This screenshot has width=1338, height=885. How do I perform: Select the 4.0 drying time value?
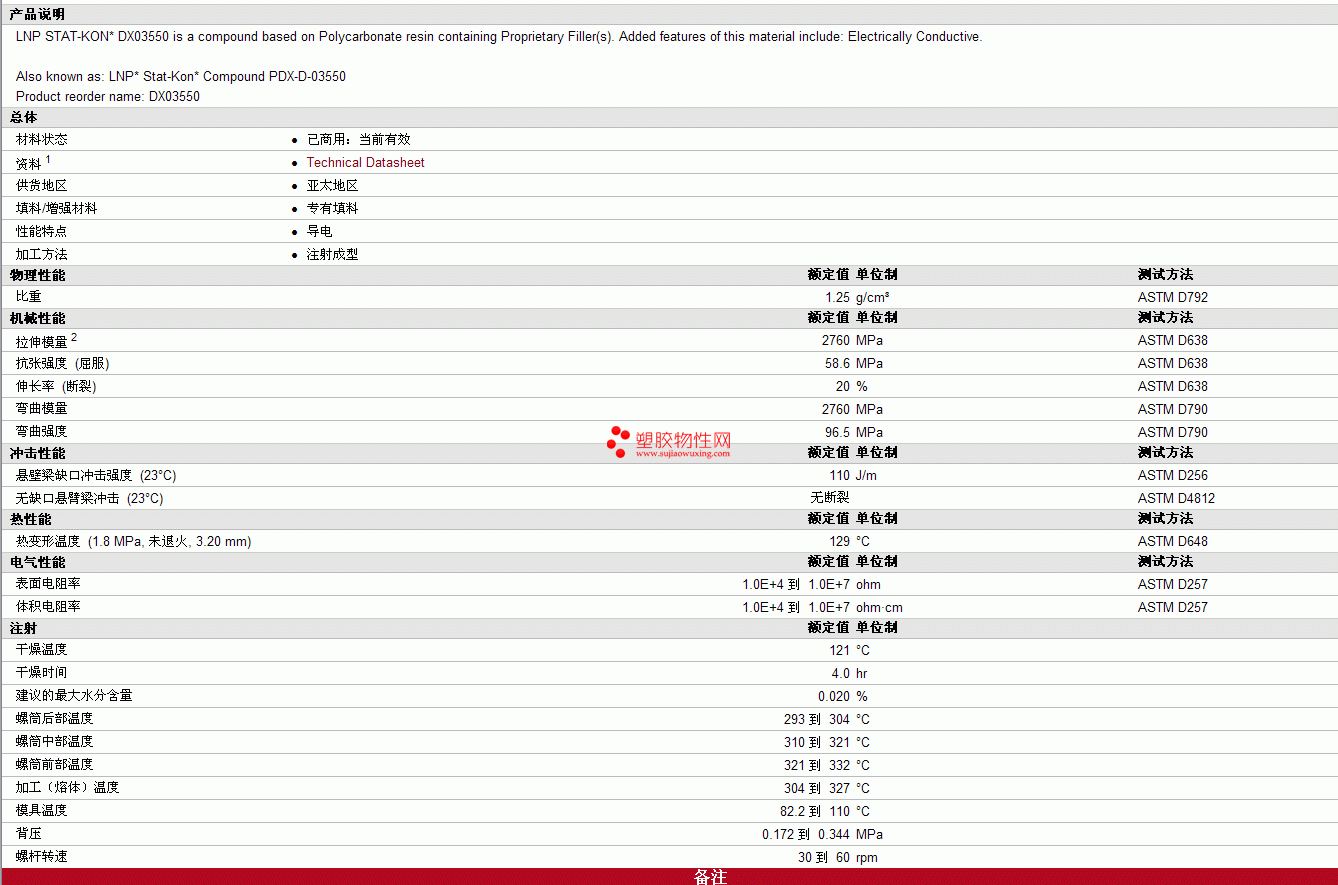pyautogui.click(x=841, y=673)
